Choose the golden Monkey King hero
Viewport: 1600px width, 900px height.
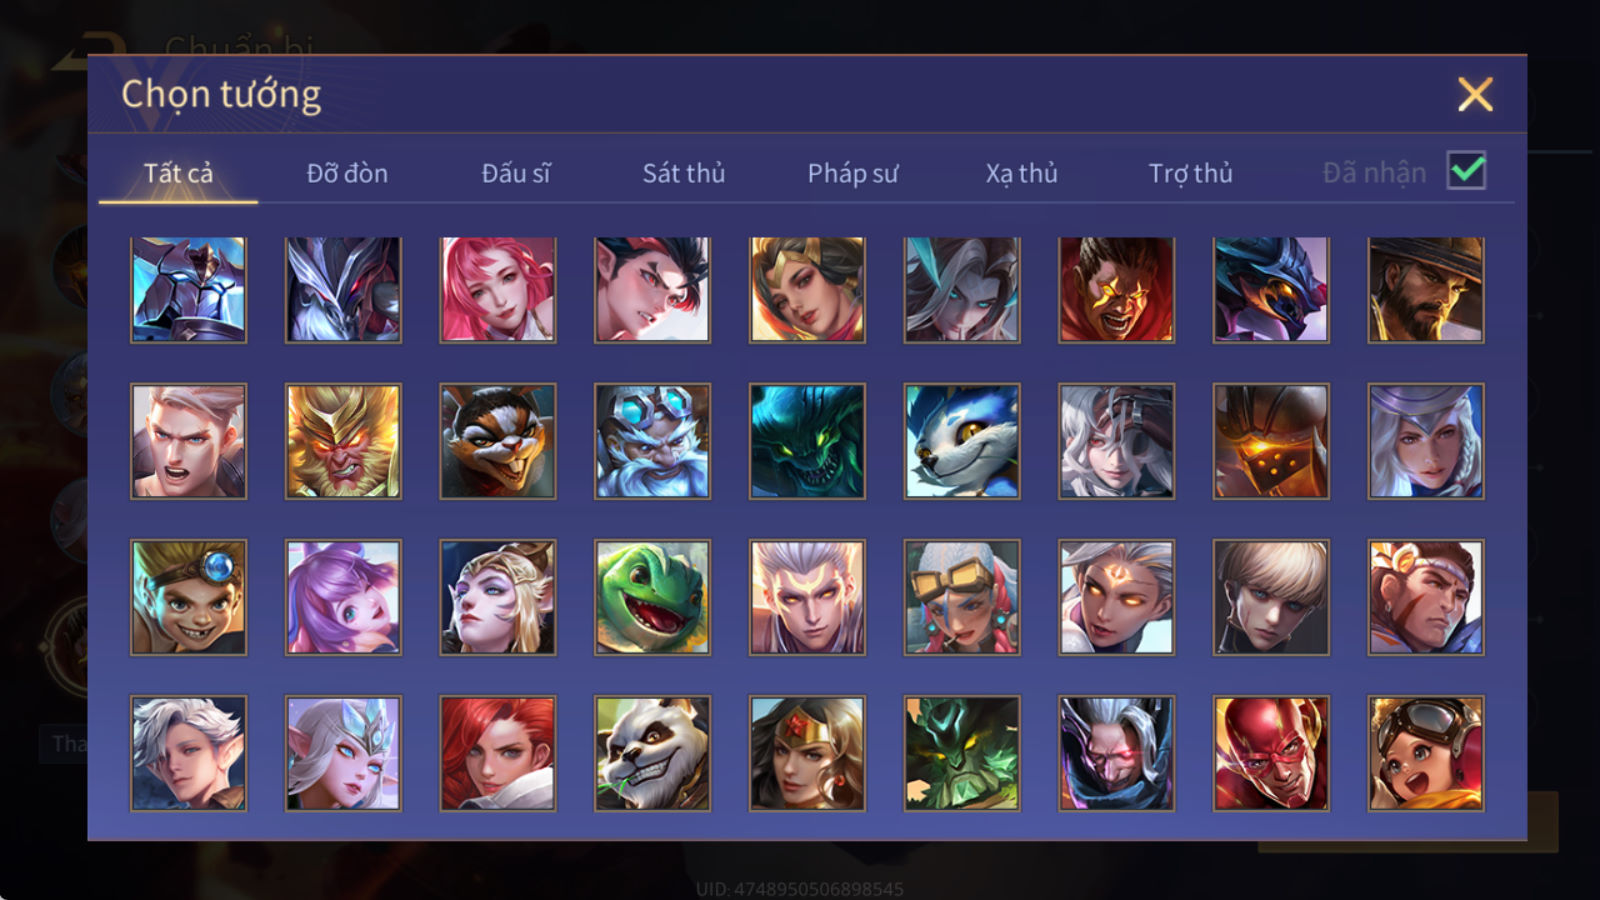point(343,441)
